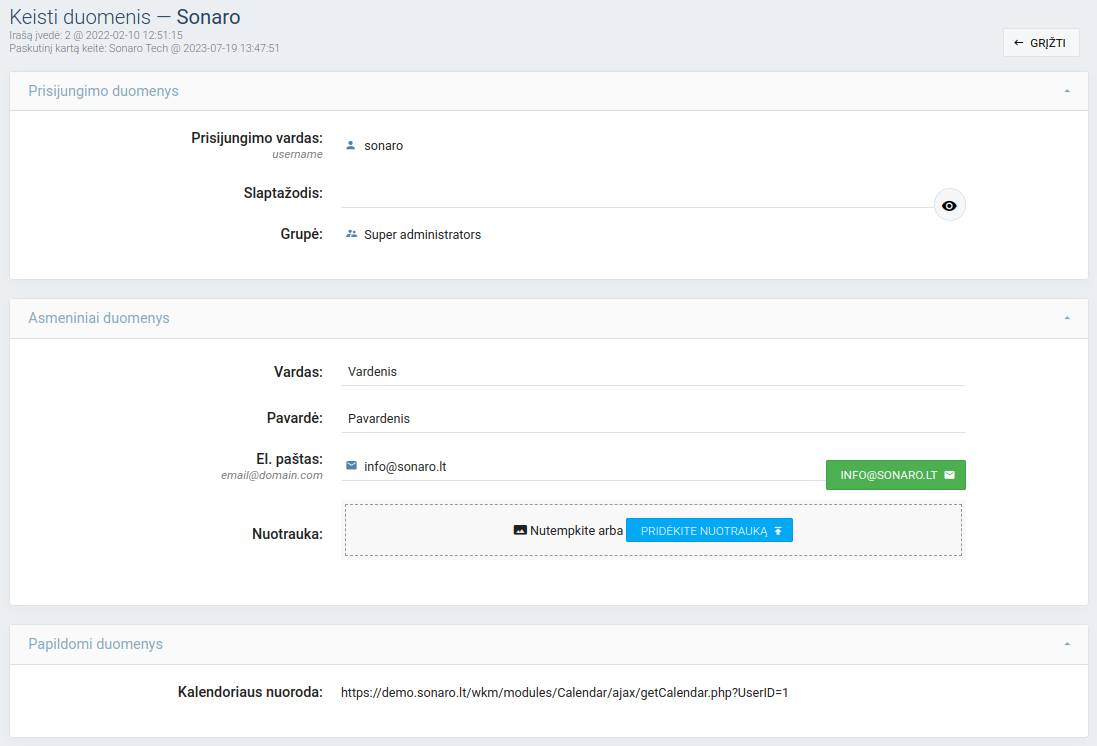The image size is (1097, 746).
Task: Click the envelope icon on green email button
Action: (949, 475)
